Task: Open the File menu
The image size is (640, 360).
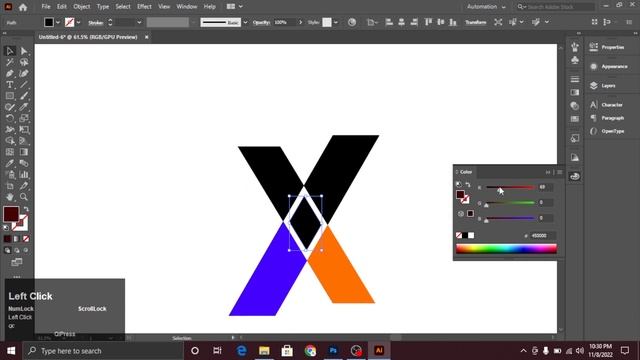Action: pos(46,7)
